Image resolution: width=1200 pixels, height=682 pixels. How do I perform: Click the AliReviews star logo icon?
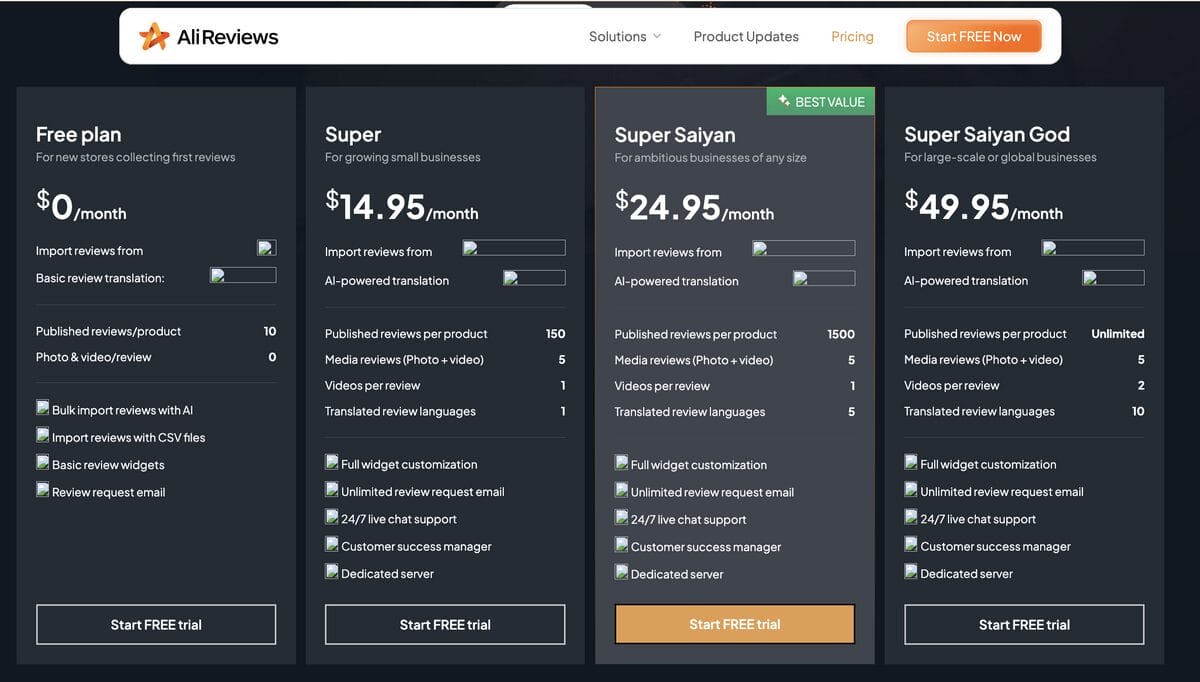155,36
